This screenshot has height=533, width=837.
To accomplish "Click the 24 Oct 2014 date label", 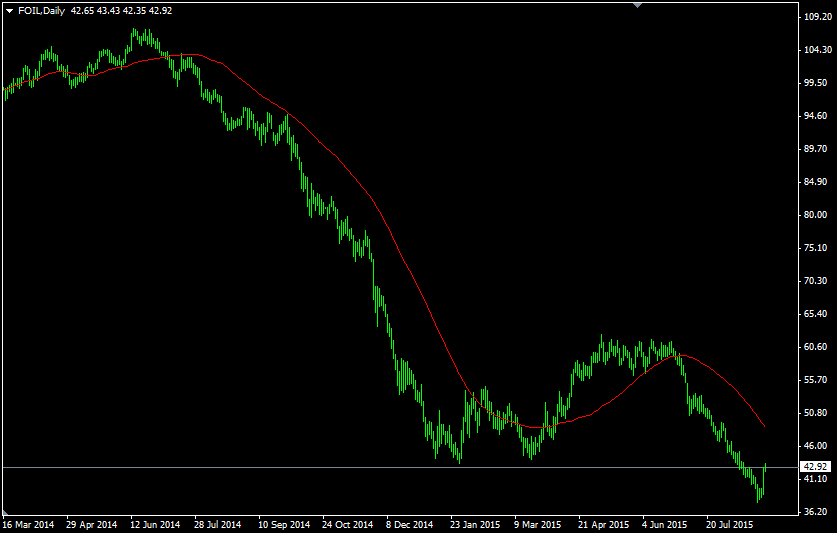I will (x=348, y=524).
